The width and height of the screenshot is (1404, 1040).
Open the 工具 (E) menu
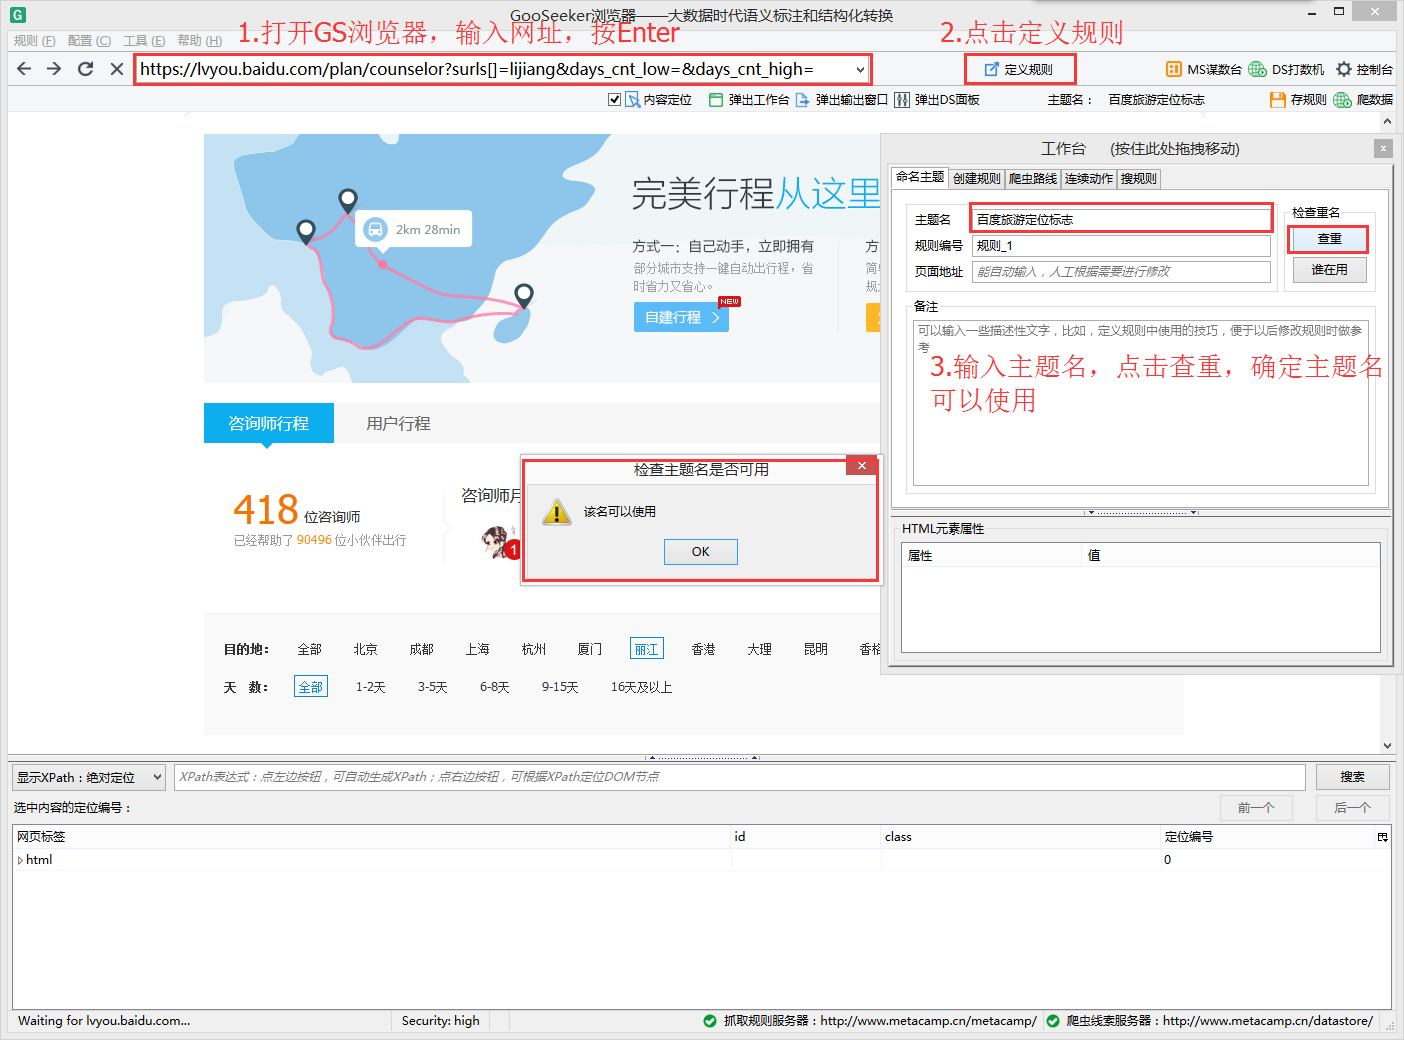point(144,40)
